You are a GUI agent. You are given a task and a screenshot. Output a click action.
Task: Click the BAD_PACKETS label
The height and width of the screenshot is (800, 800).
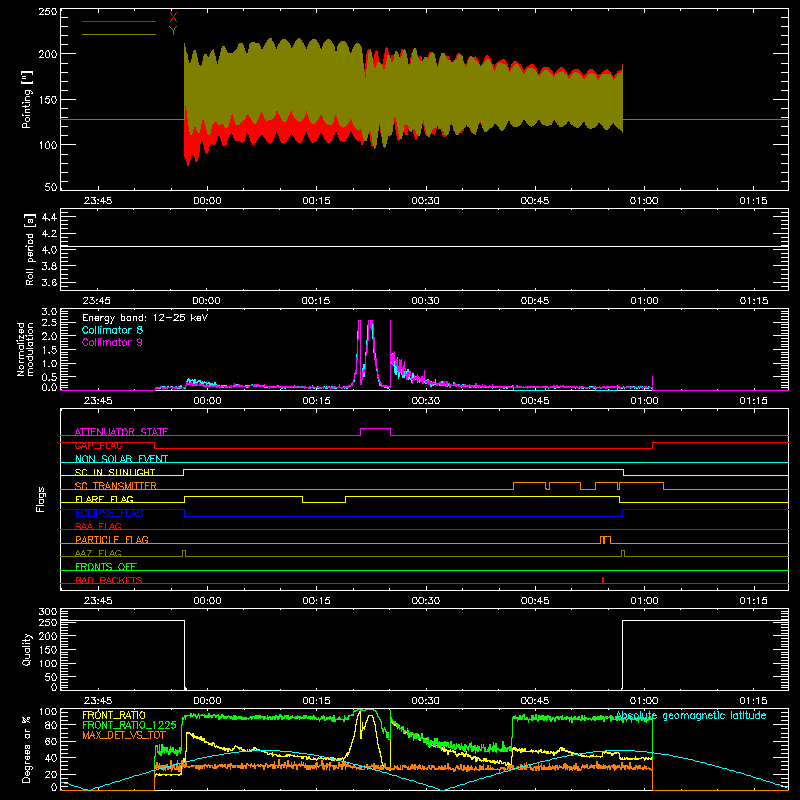point(109,580)
